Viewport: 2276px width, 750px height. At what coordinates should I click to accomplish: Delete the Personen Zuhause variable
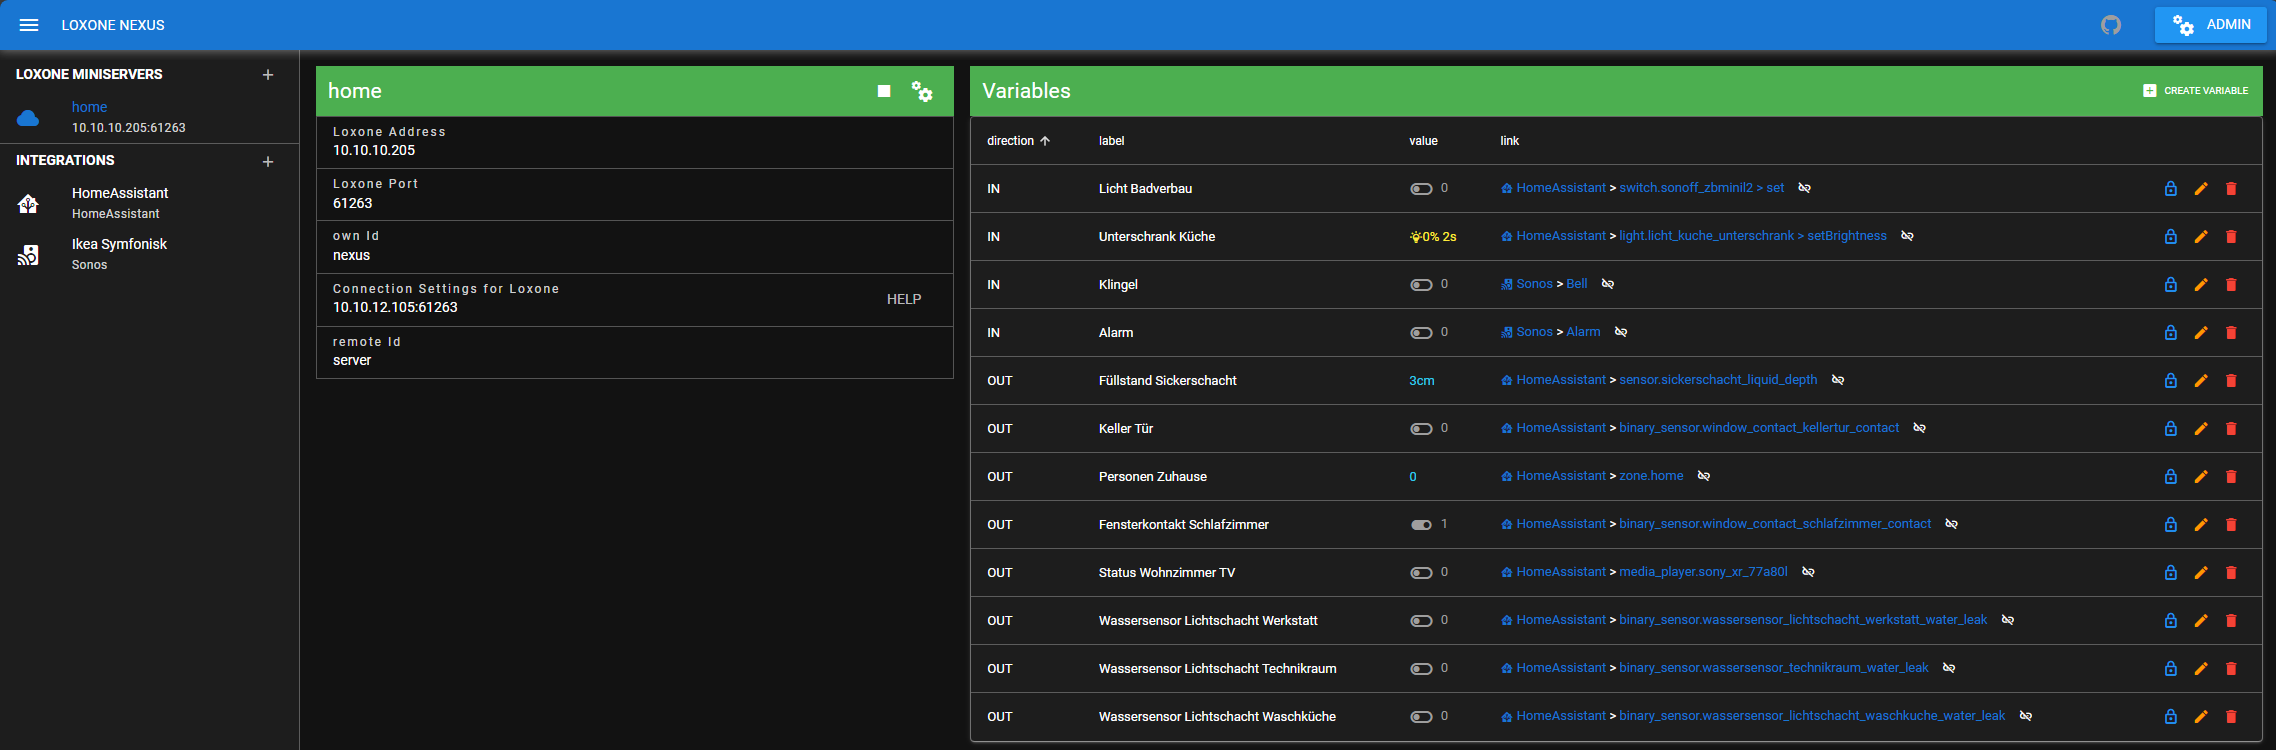pos(2231,477)
